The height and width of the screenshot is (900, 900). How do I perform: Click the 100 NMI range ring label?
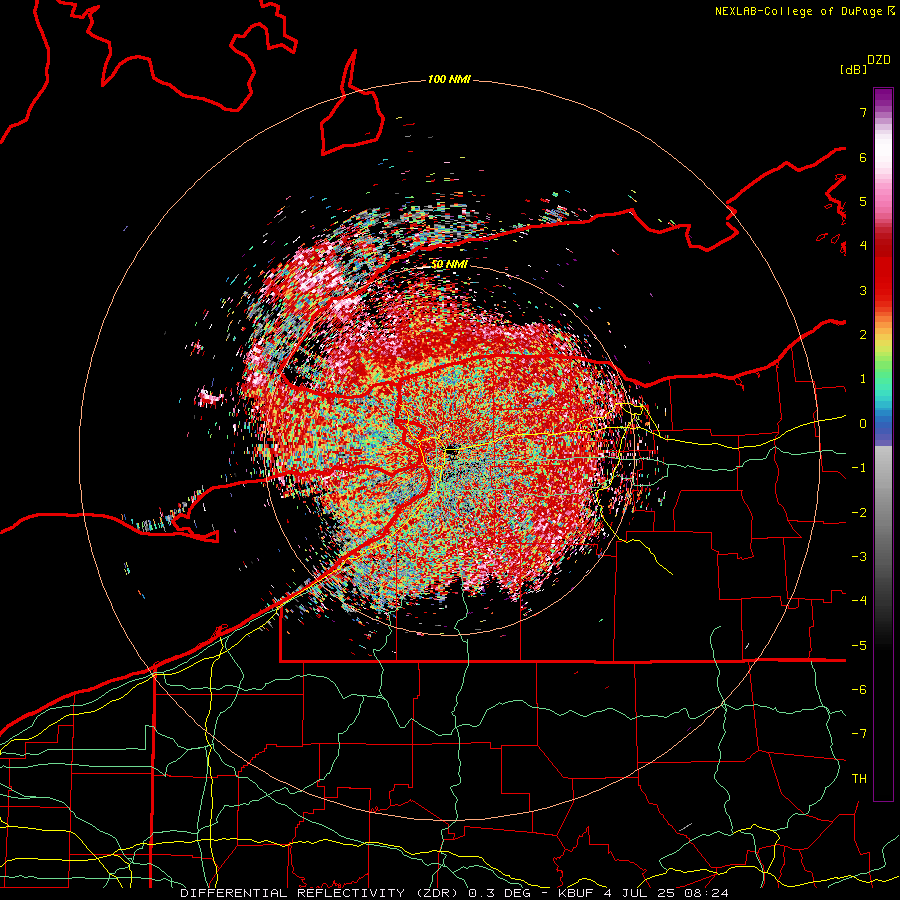click(449, 79)
